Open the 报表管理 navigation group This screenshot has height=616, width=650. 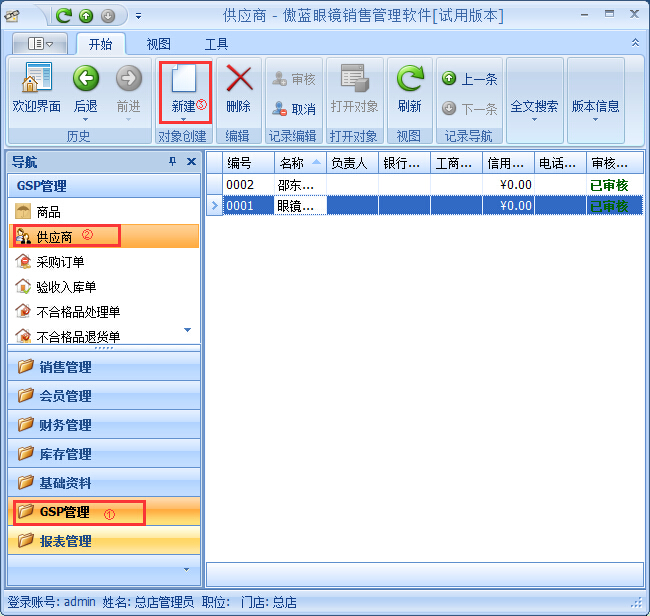pyautogui.click(x=65, y=541)
